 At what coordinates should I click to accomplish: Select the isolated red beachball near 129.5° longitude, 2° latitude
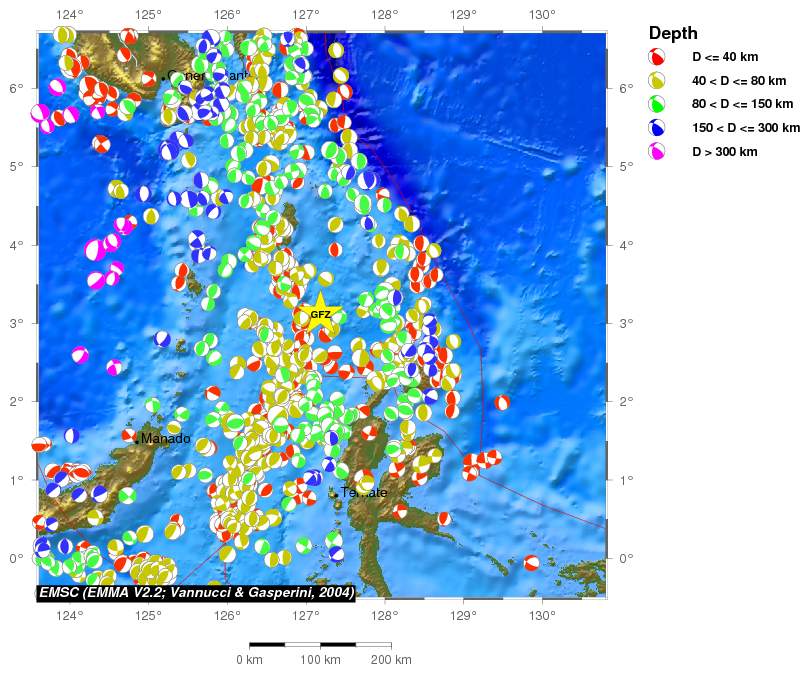click(502, 402)
